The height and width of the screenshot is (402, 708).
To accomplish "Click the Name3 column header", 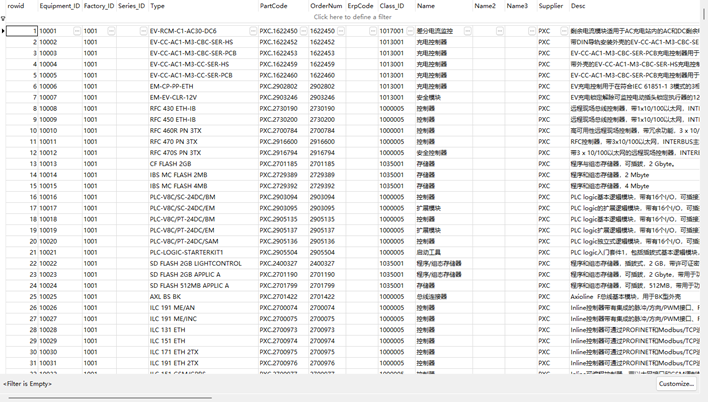I will tap(521, 6).
